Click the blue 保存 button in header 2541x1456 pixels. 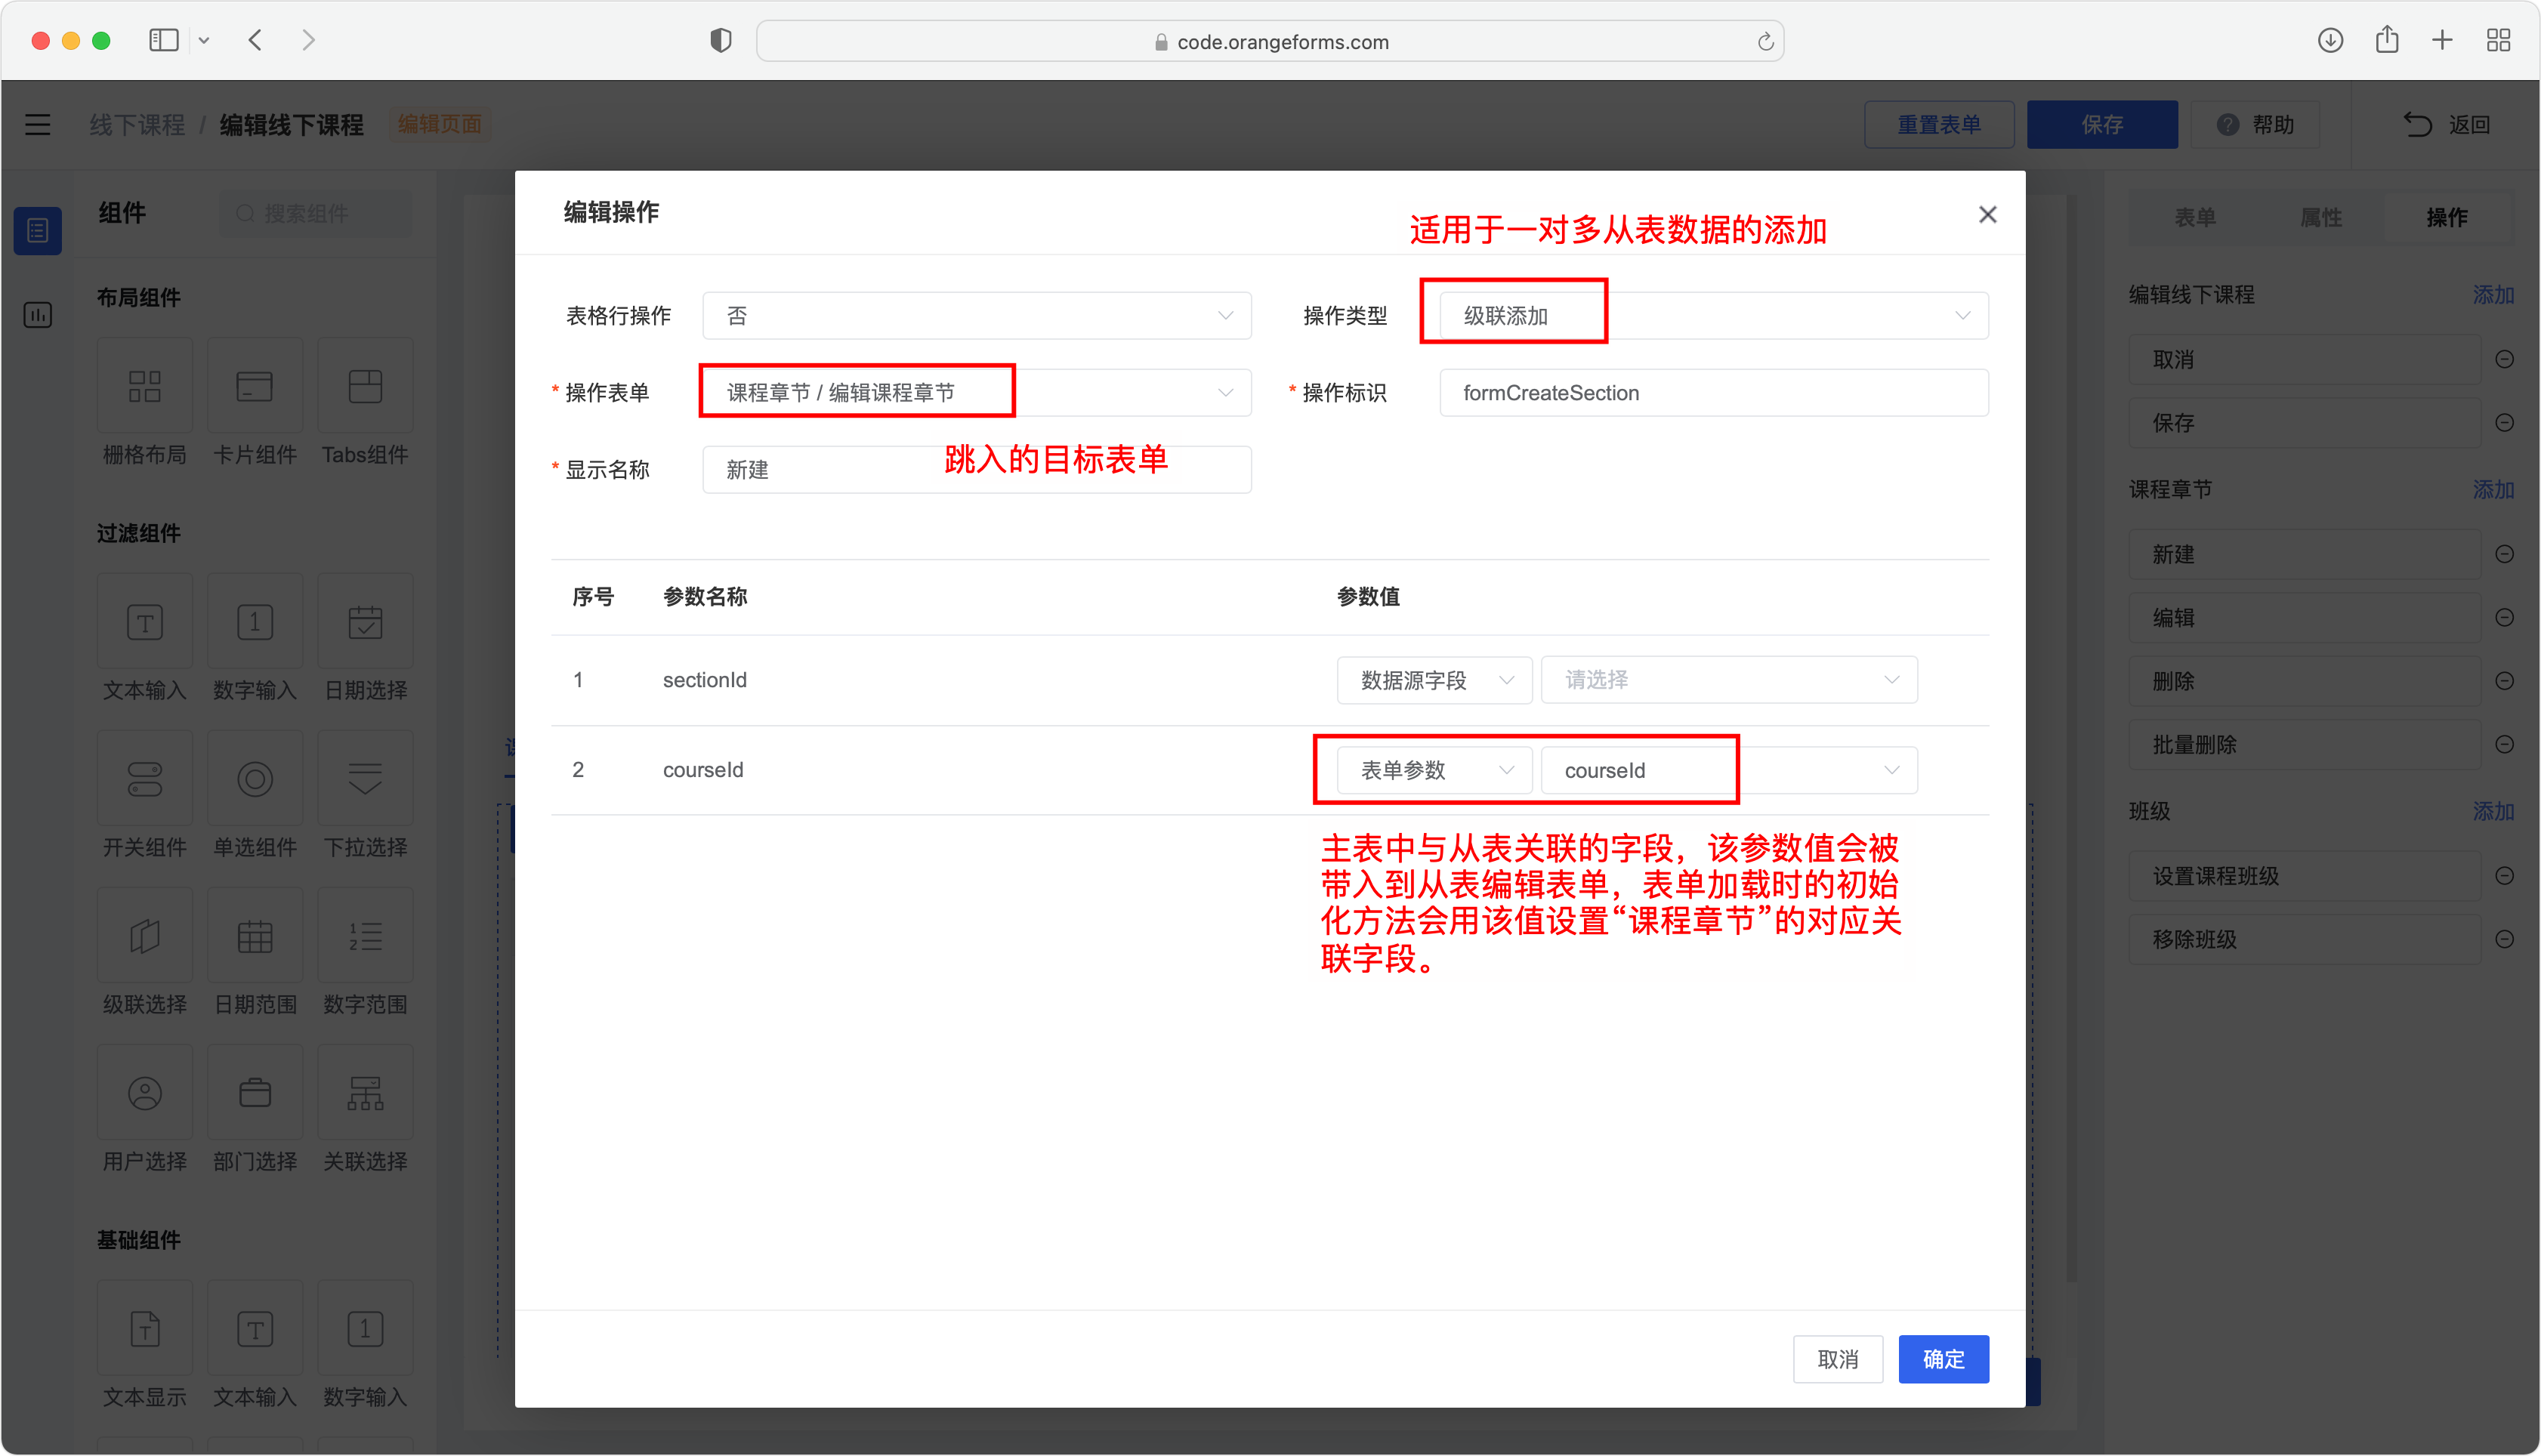tap(2102, 125)
